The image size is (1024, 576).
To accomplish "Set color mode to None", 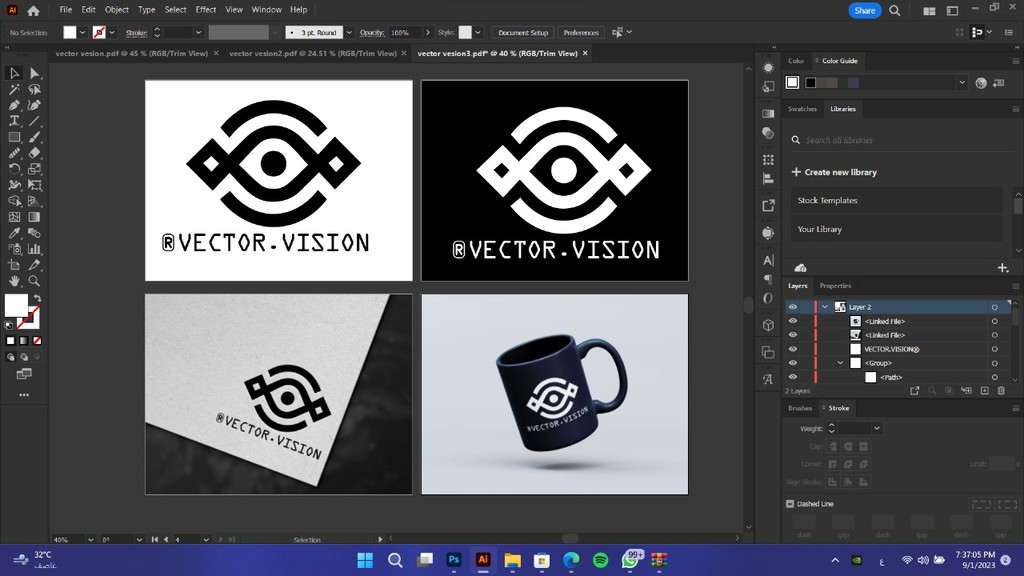I will pos(37,340).
